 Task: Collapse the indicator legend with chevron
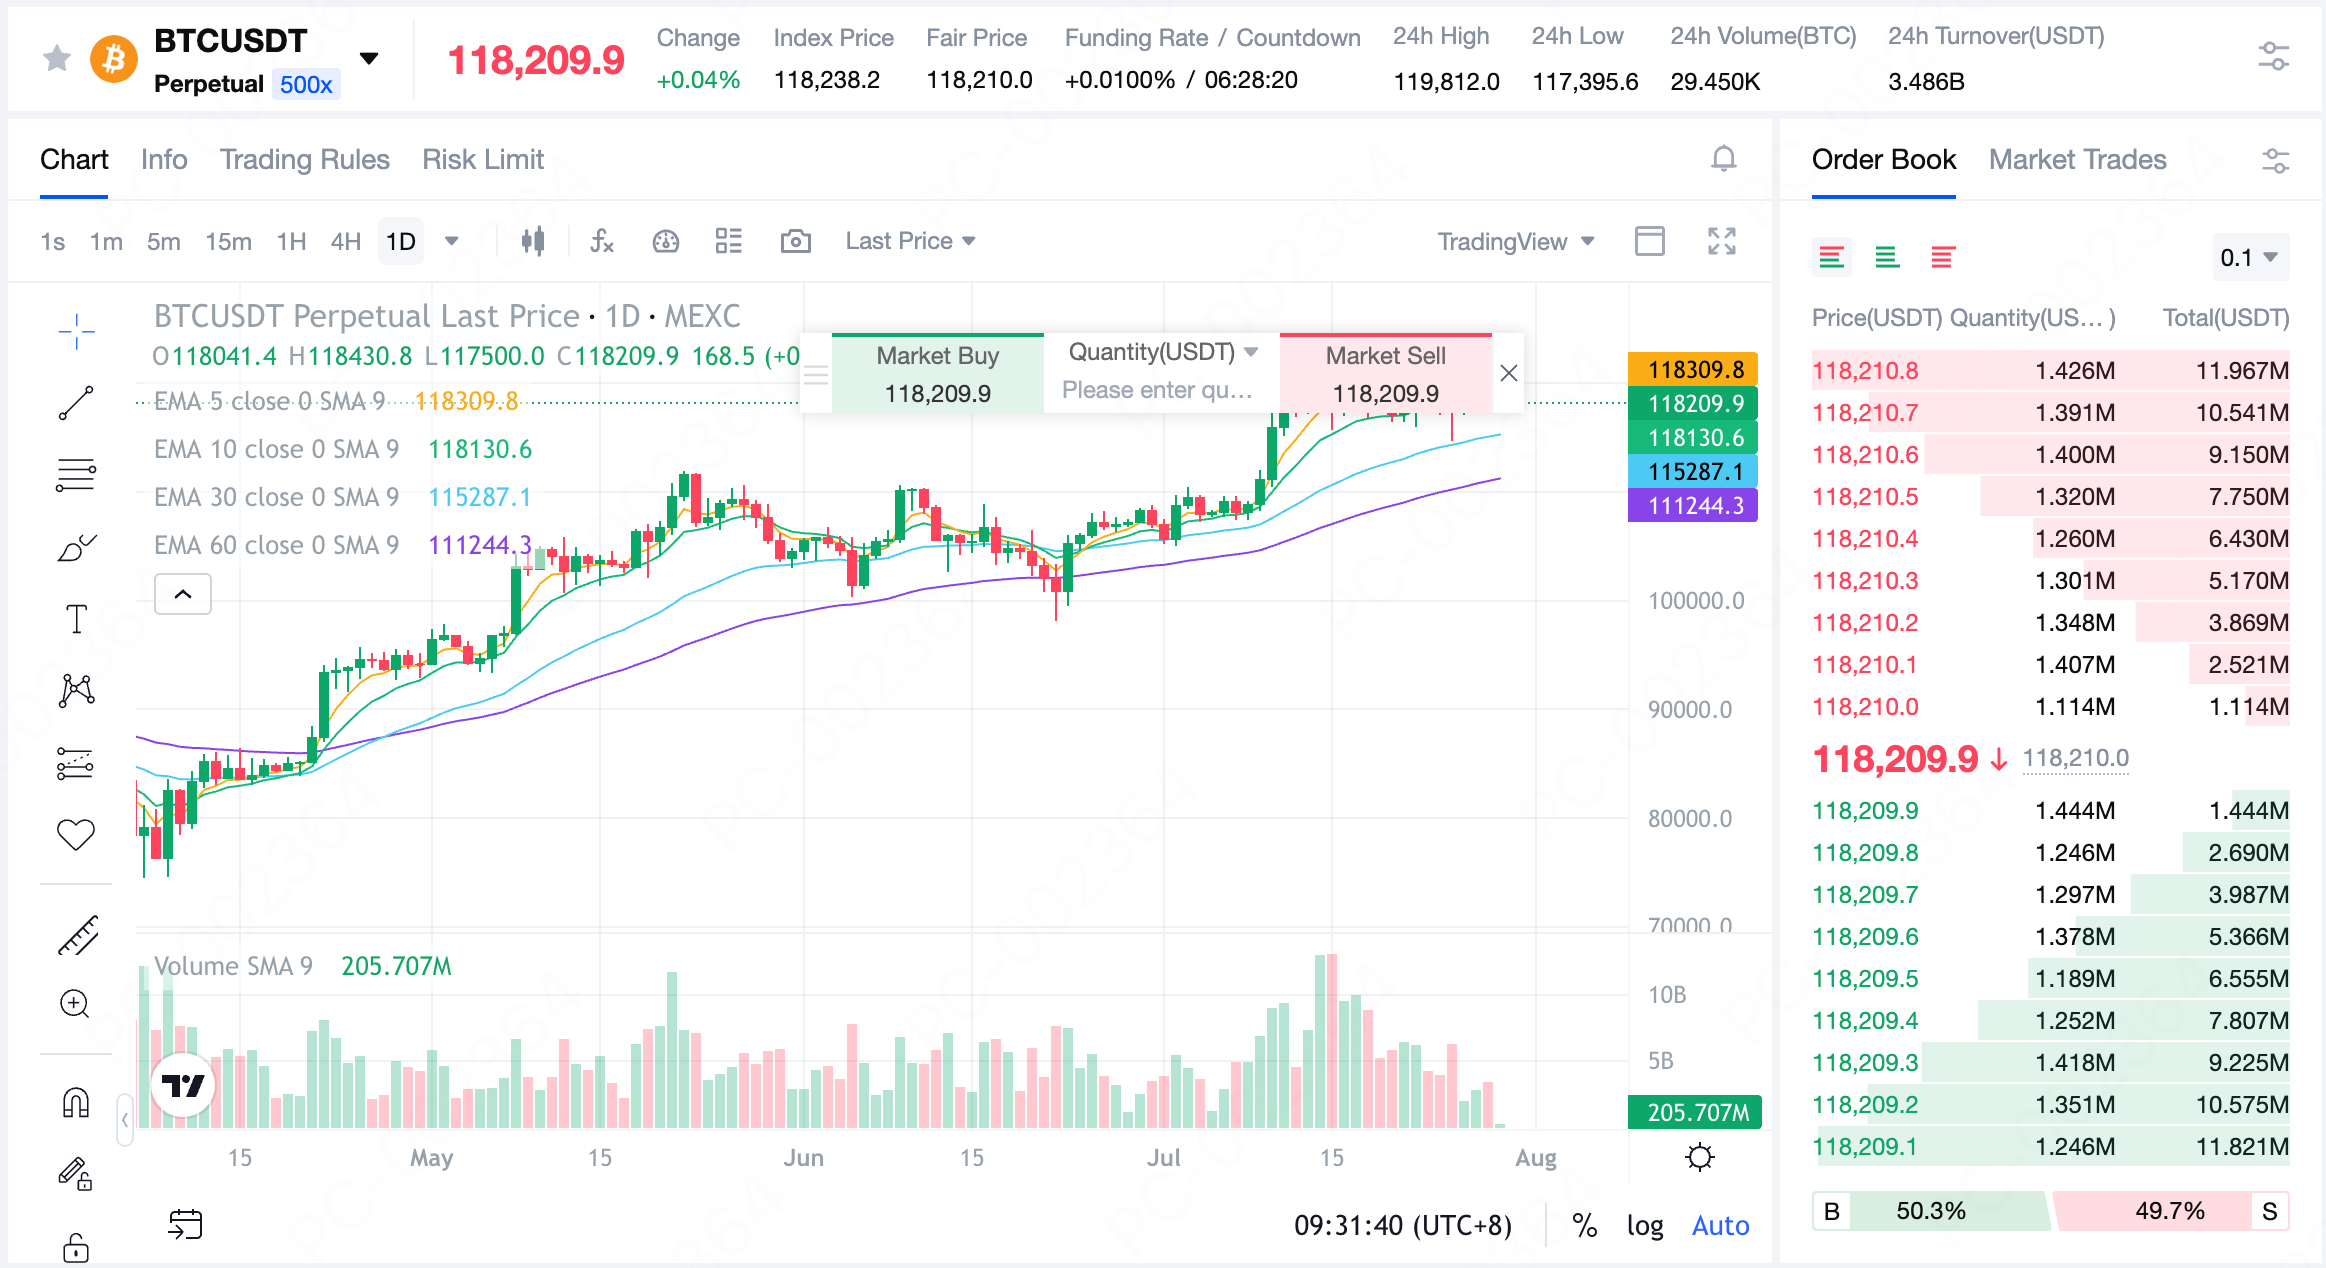point(183,594)
